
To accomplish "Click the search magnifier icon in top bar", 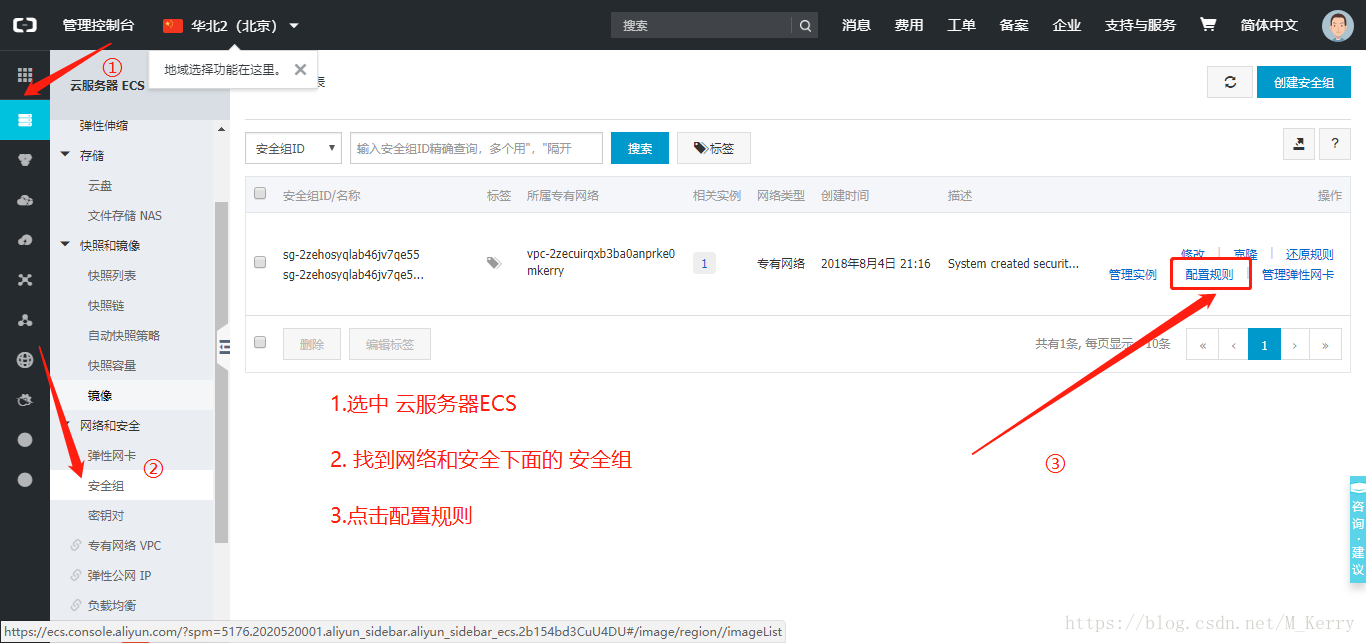I will coord(804,25).
